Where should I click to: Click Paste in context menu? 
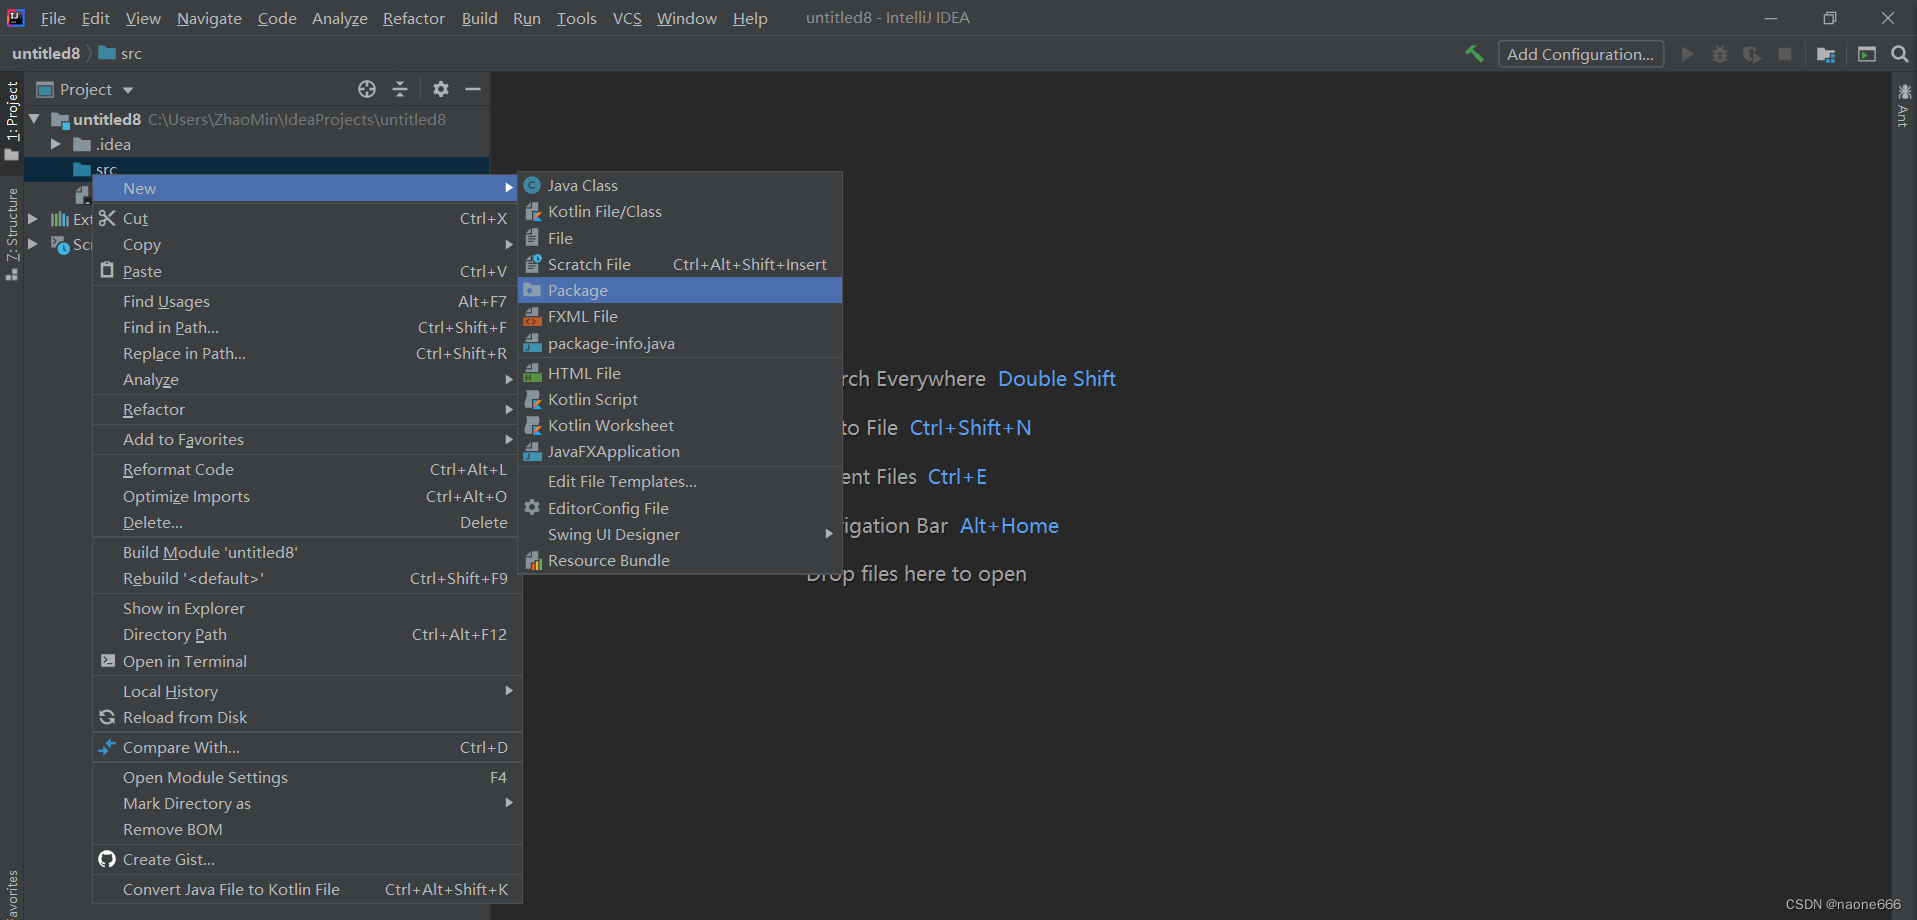click(307, 271)
